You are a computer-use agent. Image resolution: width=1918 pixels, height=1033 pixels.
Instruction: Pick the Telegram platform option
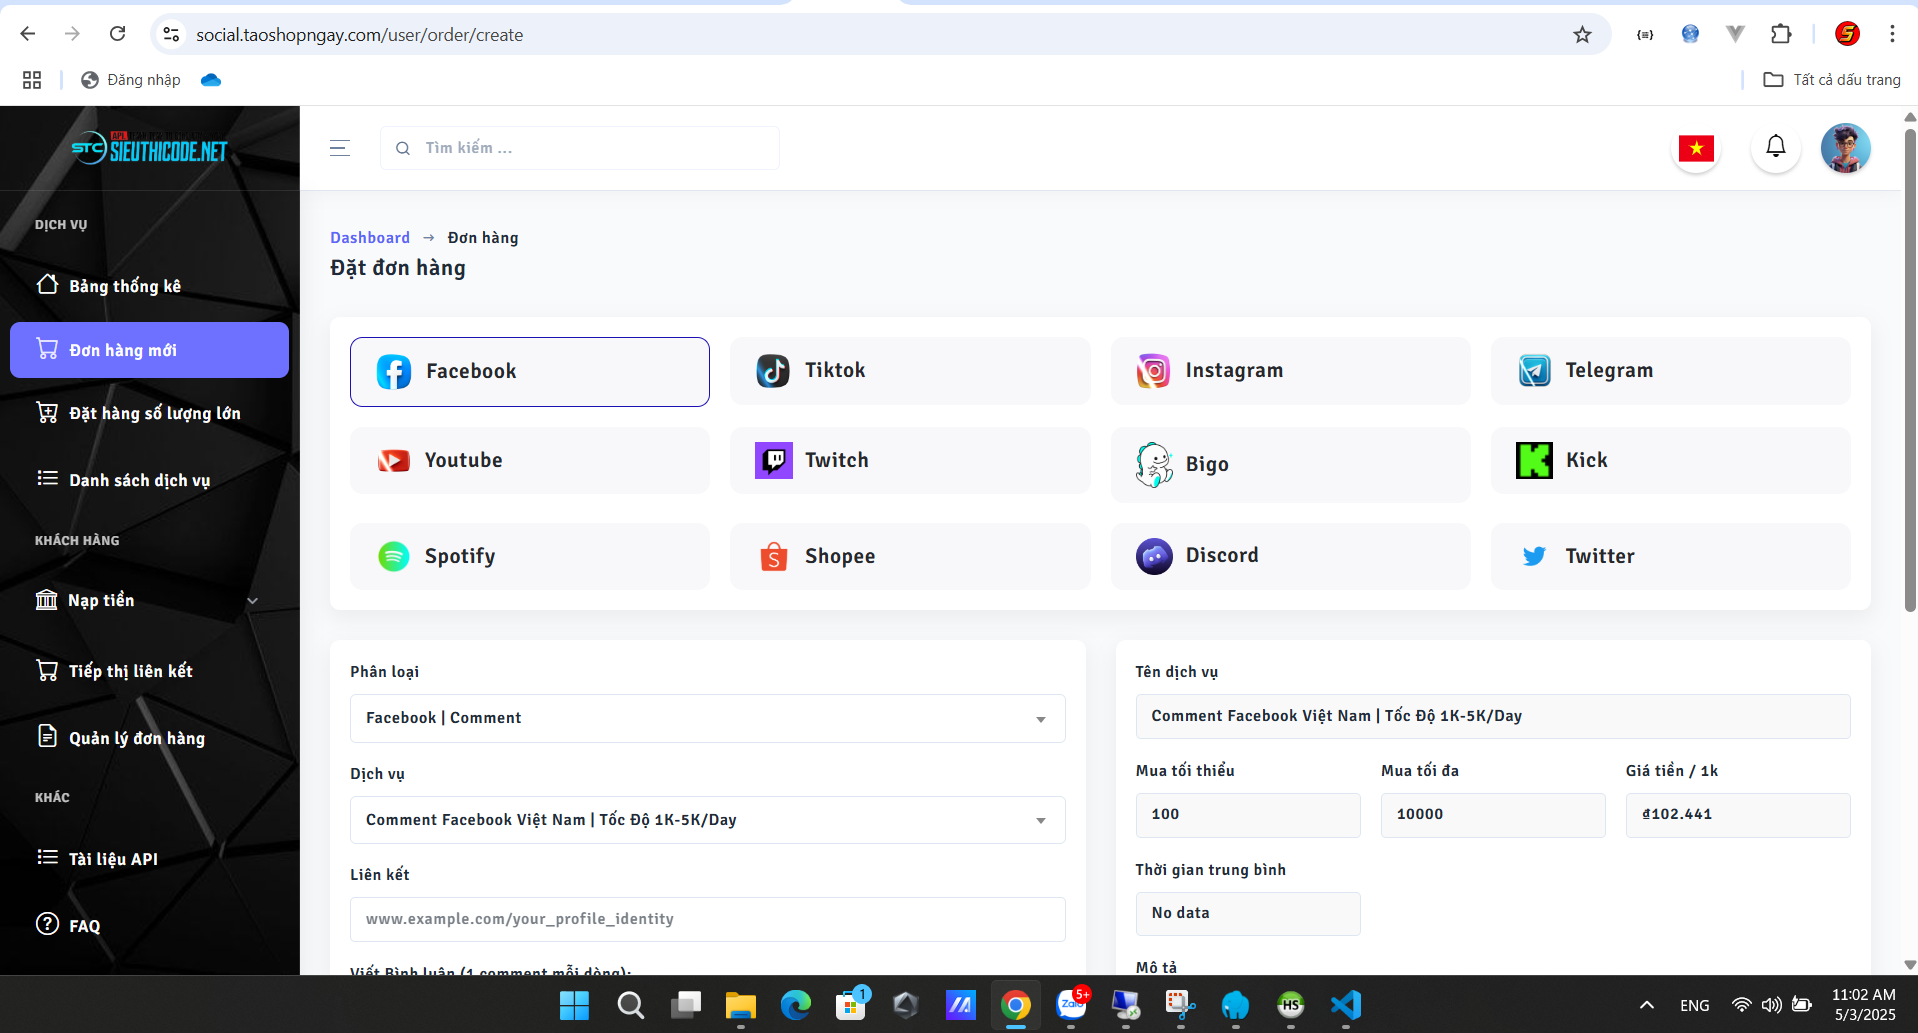[x=1669, y=371]
